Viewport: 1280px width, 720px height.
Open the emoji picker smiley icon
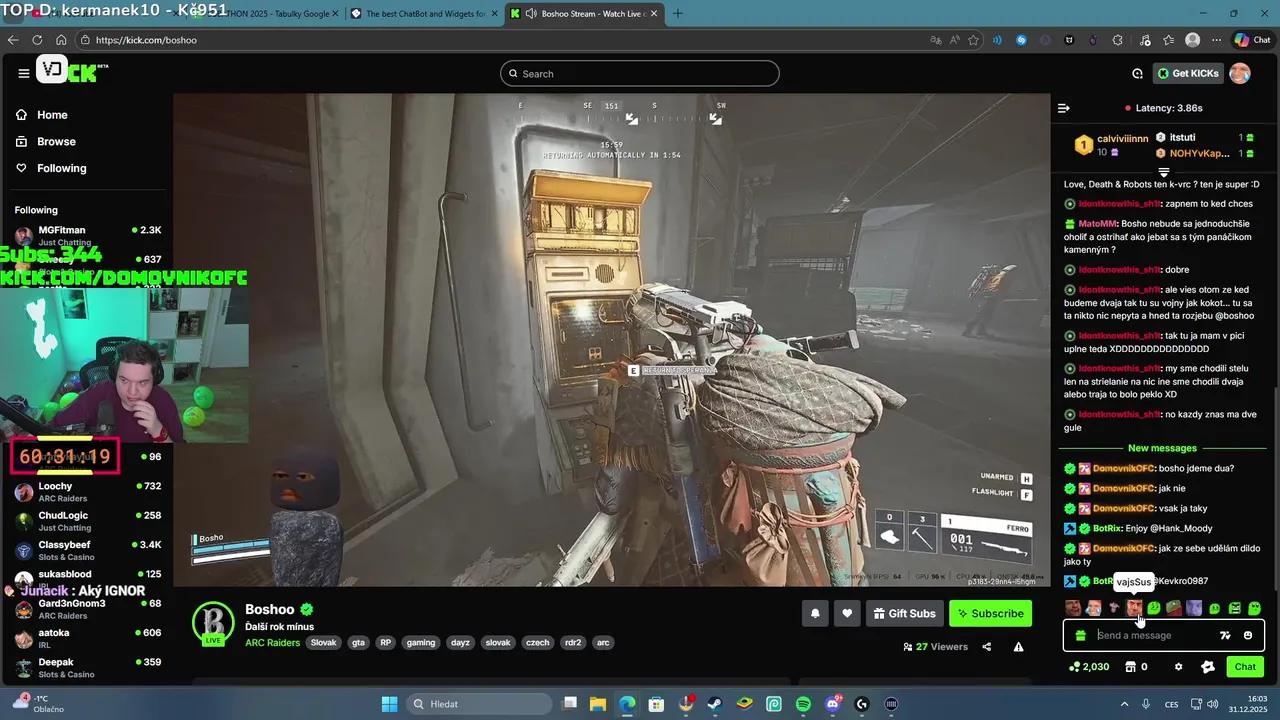coord(1248,635)
